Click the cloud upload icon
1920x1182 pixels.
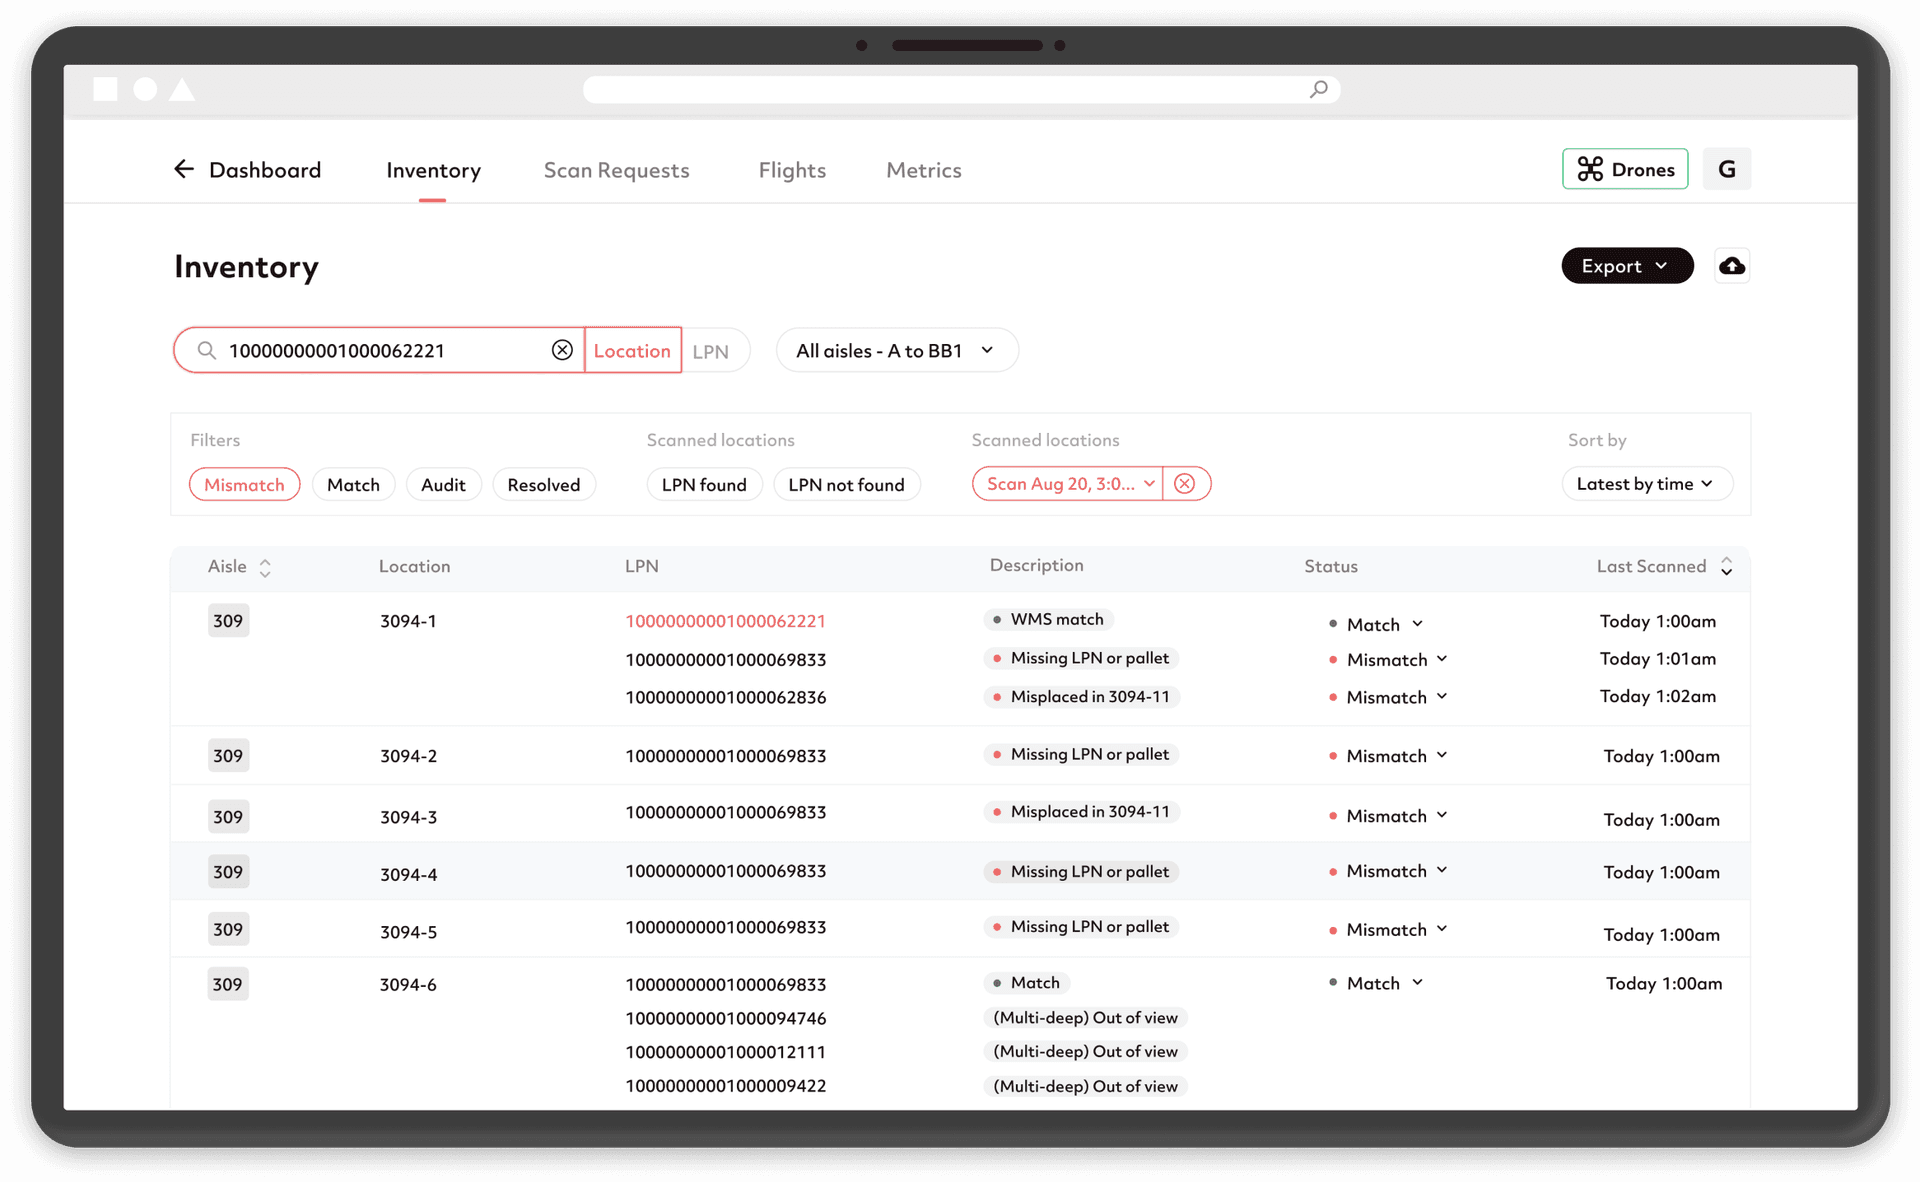tap(1731, 266)
